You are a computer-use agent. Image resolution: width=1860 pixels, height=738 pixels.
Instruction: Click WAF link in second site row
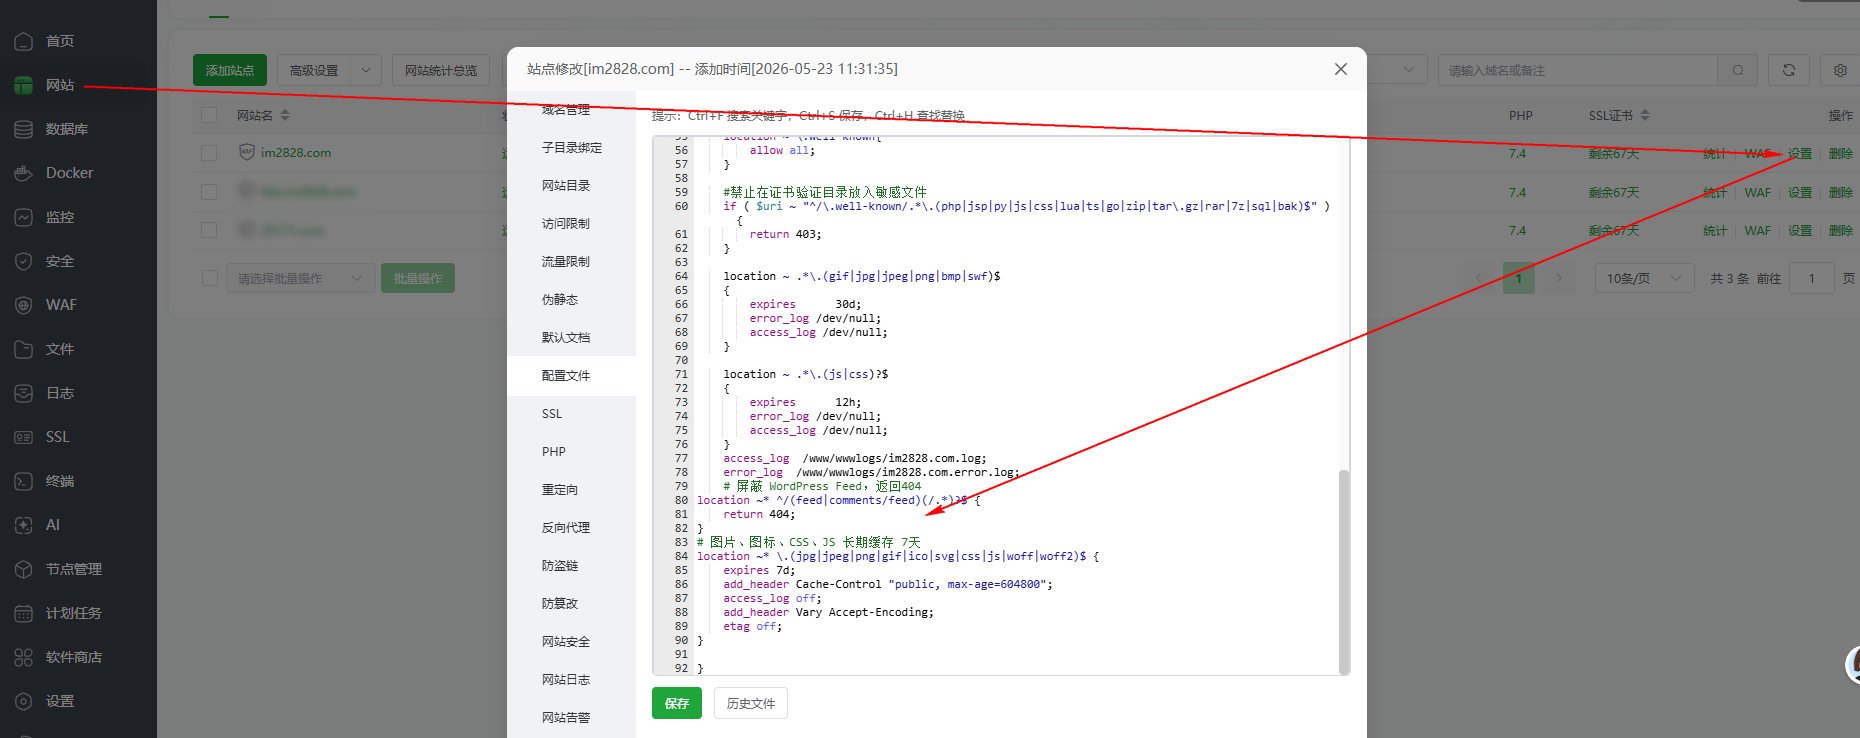tap(1757, 192)
